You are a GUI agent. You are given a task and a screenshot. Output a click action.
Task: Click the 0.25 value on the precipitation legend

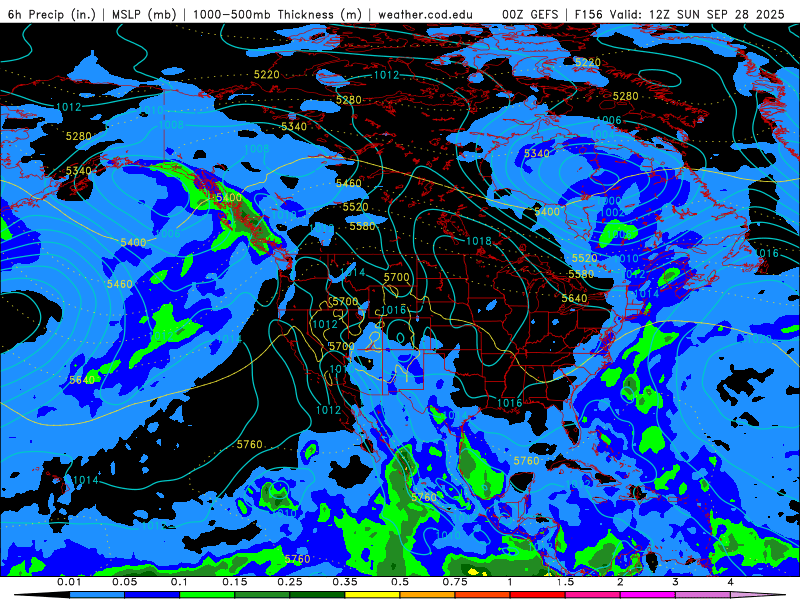pos(289,582)
